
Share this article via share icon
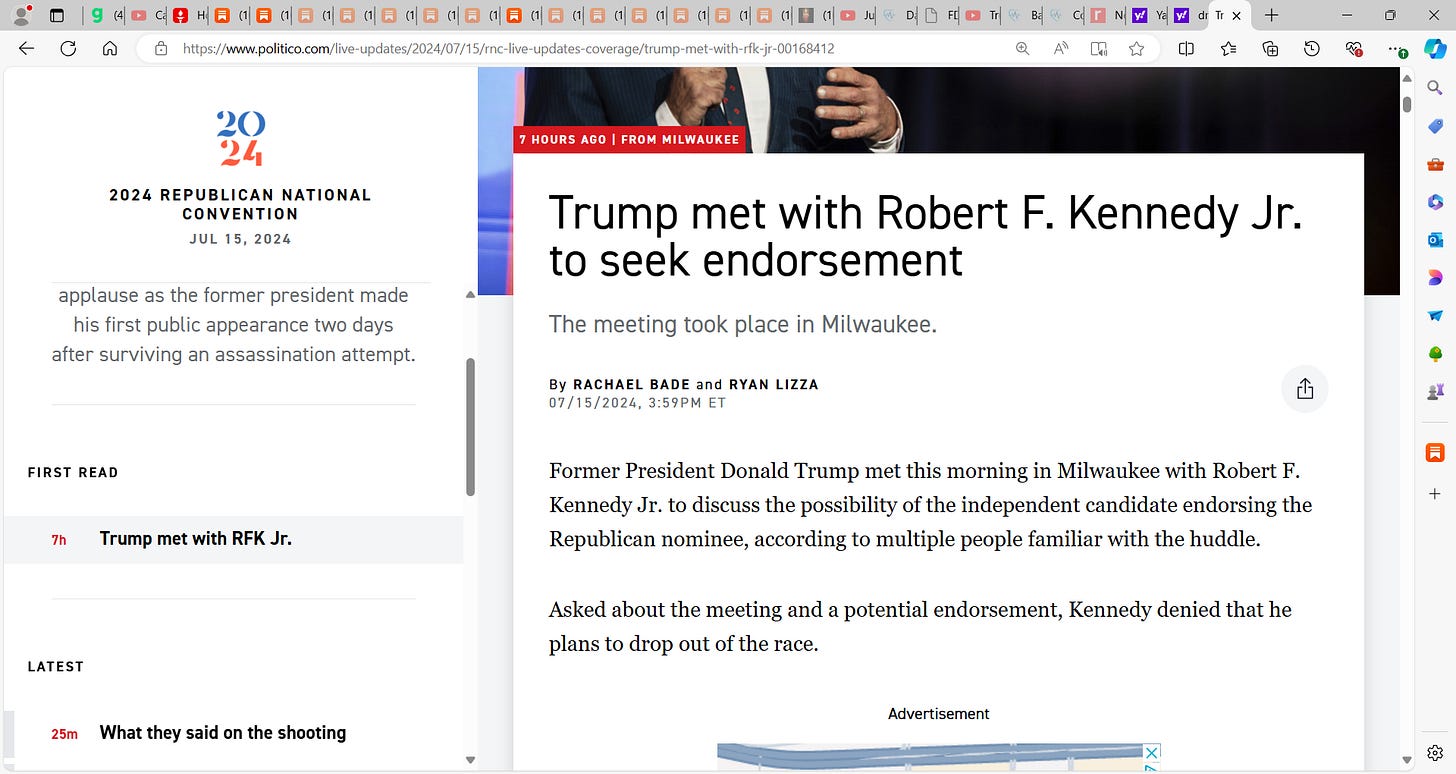(x=1305, y=389)
